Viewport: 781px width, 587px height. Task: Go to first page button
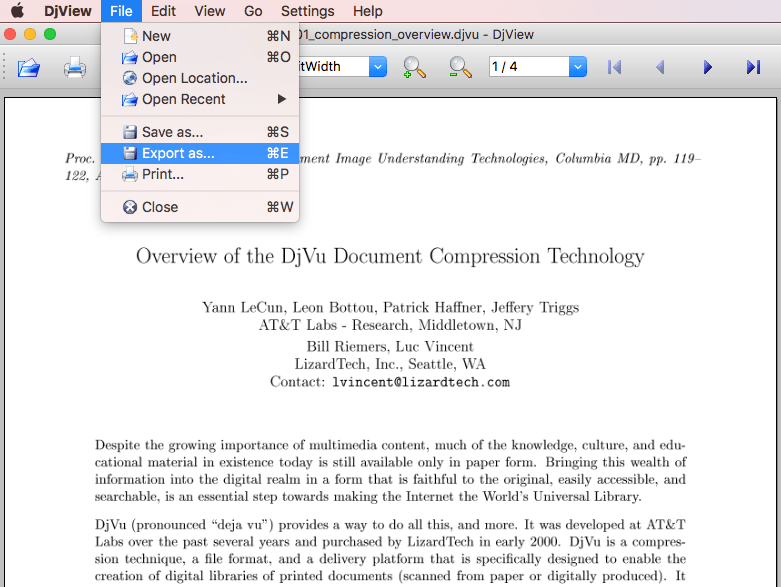(x=615, y=67)
